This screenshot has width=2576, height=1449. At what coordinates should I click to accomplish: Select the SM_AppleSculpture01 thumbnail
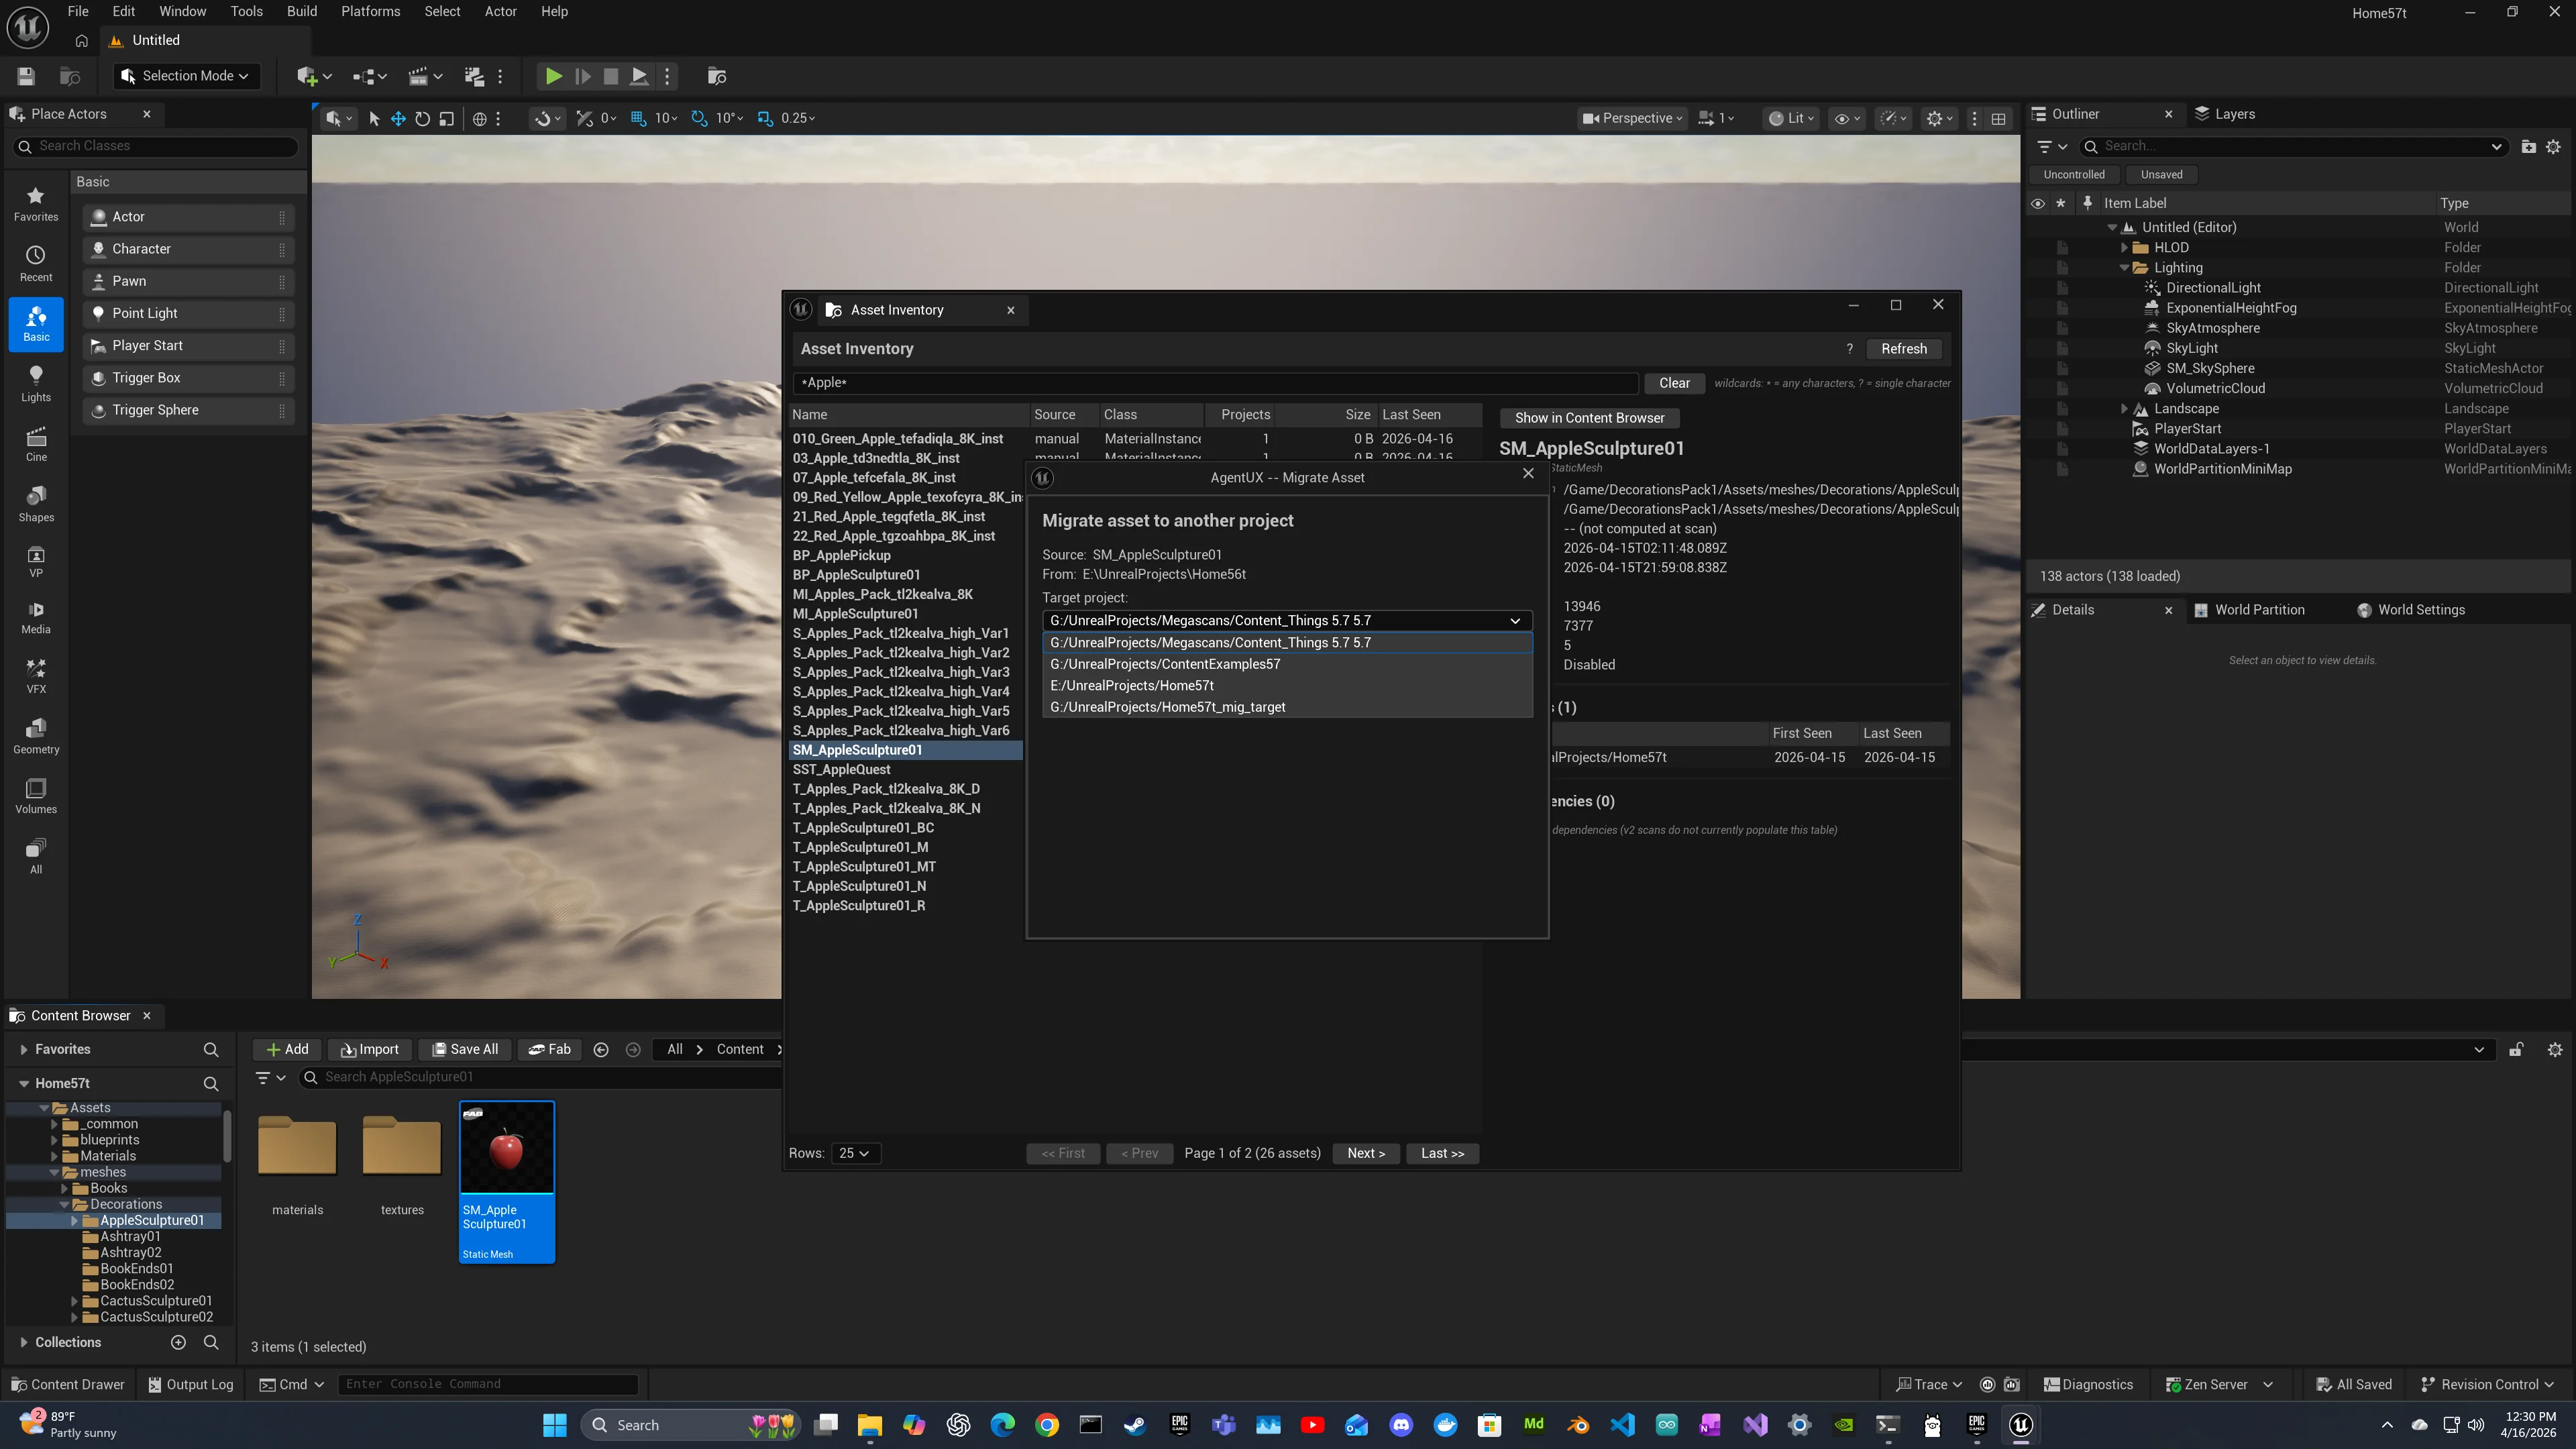coord(507,1182)
